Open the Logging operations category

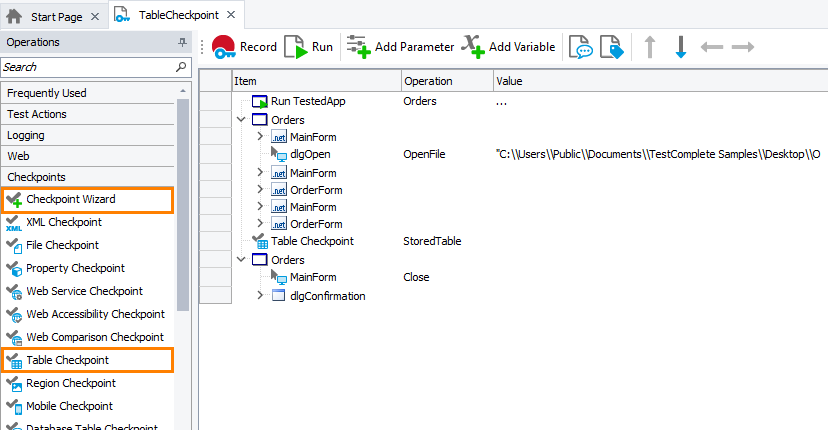click(26, 135)
